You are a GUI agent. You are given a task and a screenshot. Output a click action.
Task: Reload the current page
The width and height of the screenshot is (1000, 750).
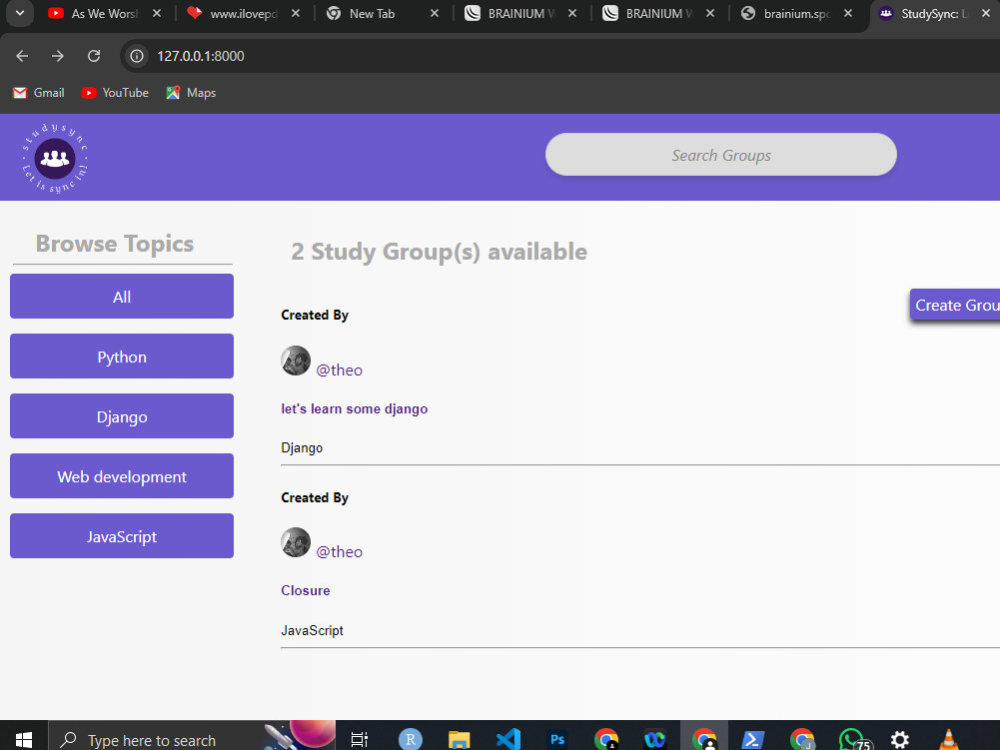(x=94, y=56)
